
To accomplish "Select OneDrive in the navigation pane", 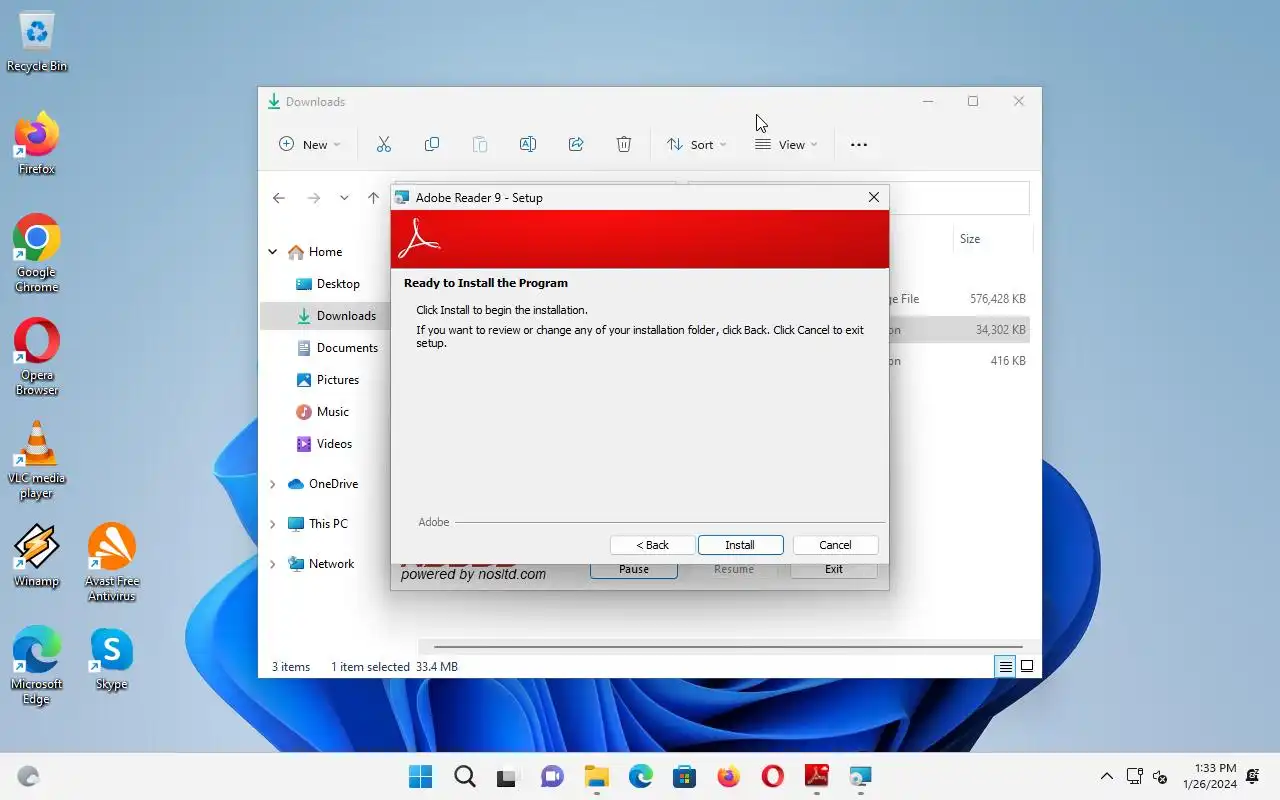I will click(x=323, y=484).
